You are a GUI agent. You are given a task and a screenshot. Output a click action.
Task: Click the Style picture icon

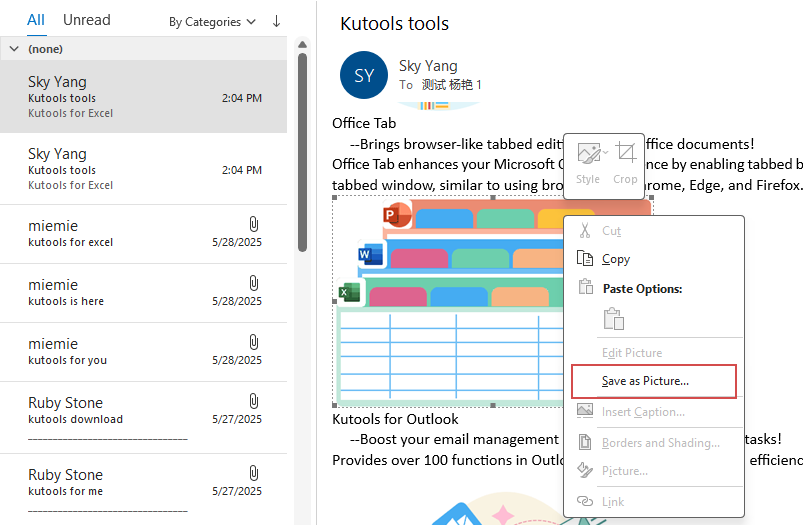[x=588, y=154]
